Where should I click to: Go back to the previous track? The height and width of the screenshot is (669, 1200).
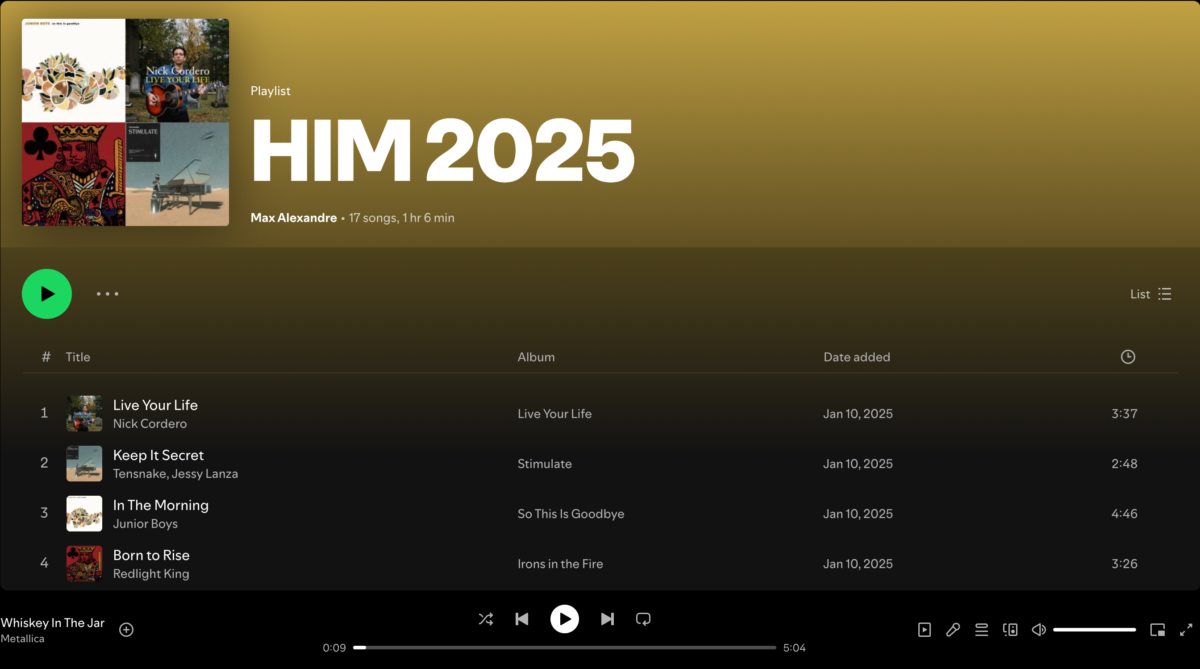[x=521, y=619]
